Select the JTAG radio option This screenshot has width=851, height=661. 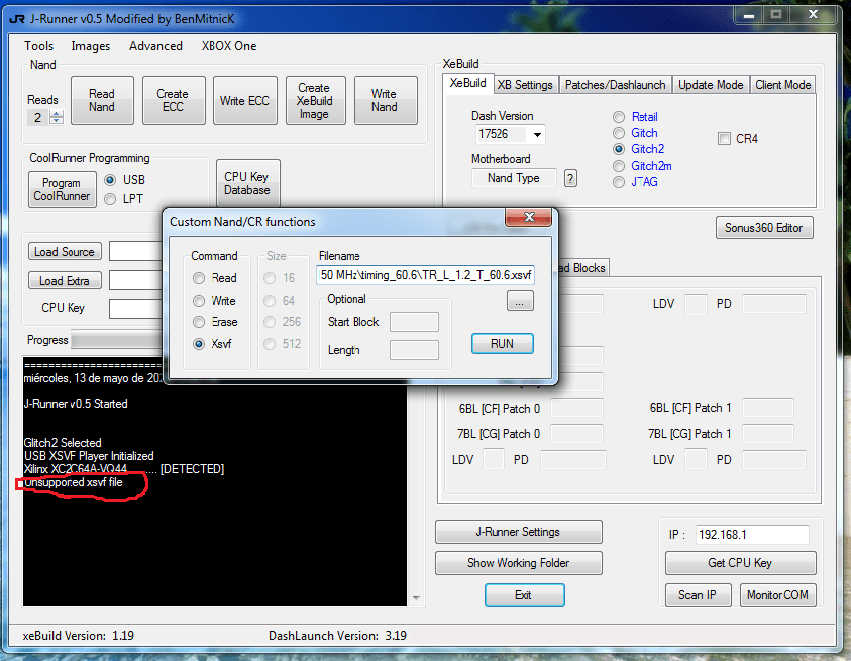click(619, 182)
